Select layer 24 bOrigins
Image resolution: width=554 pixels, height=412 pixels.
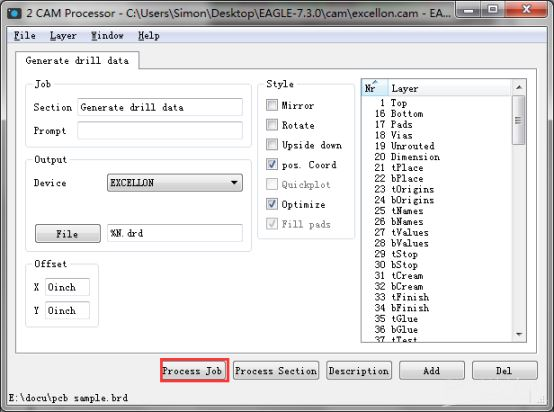tap(437, 200)
